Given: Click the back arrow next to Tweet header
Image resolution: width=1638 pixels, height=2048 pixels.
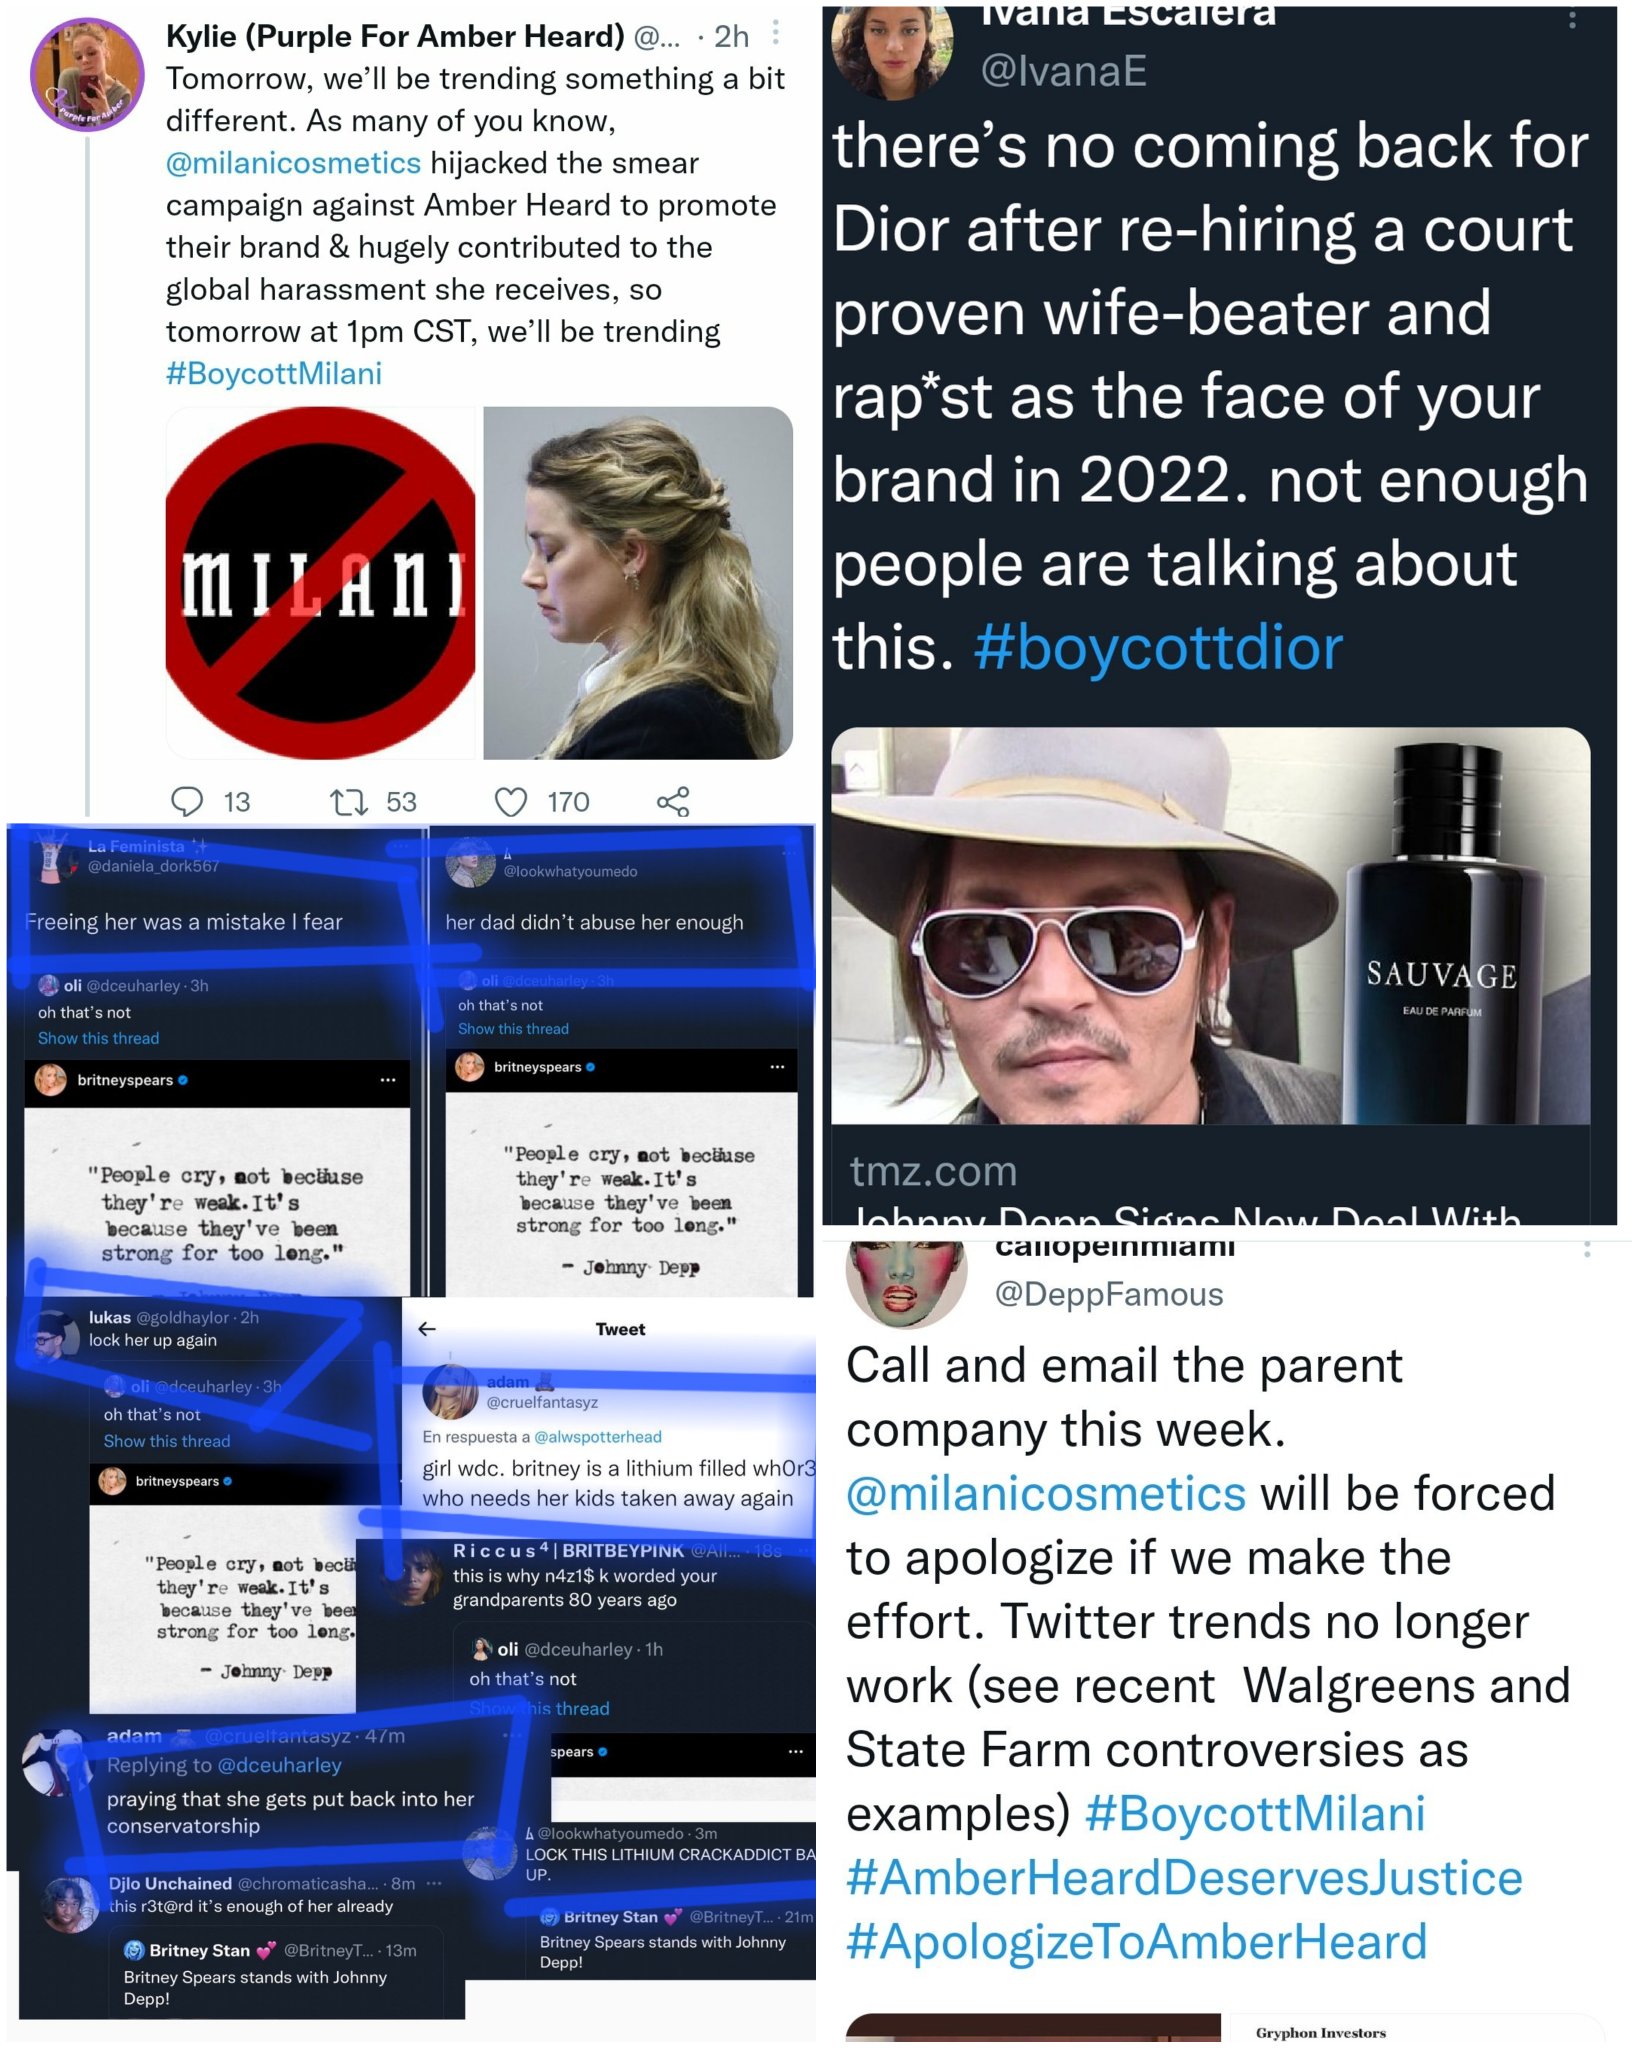Looking at the screenshot, I should pyautogui.click(x=427, y=1329).
